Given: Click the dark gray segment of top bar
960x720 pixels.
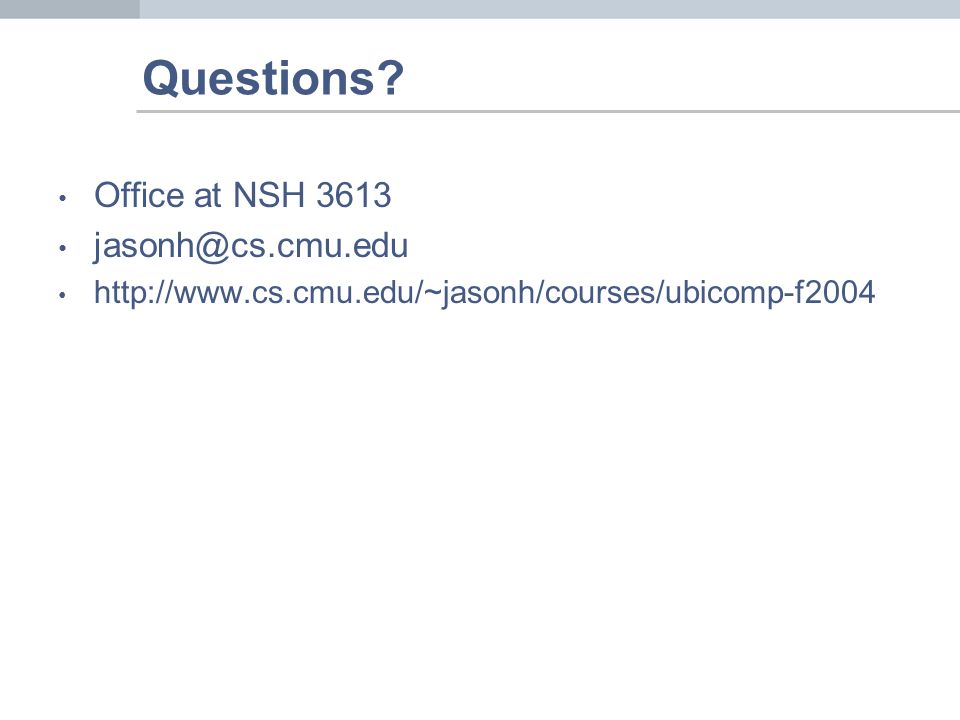Looking at the screenshot, I should tap(70, 9).
